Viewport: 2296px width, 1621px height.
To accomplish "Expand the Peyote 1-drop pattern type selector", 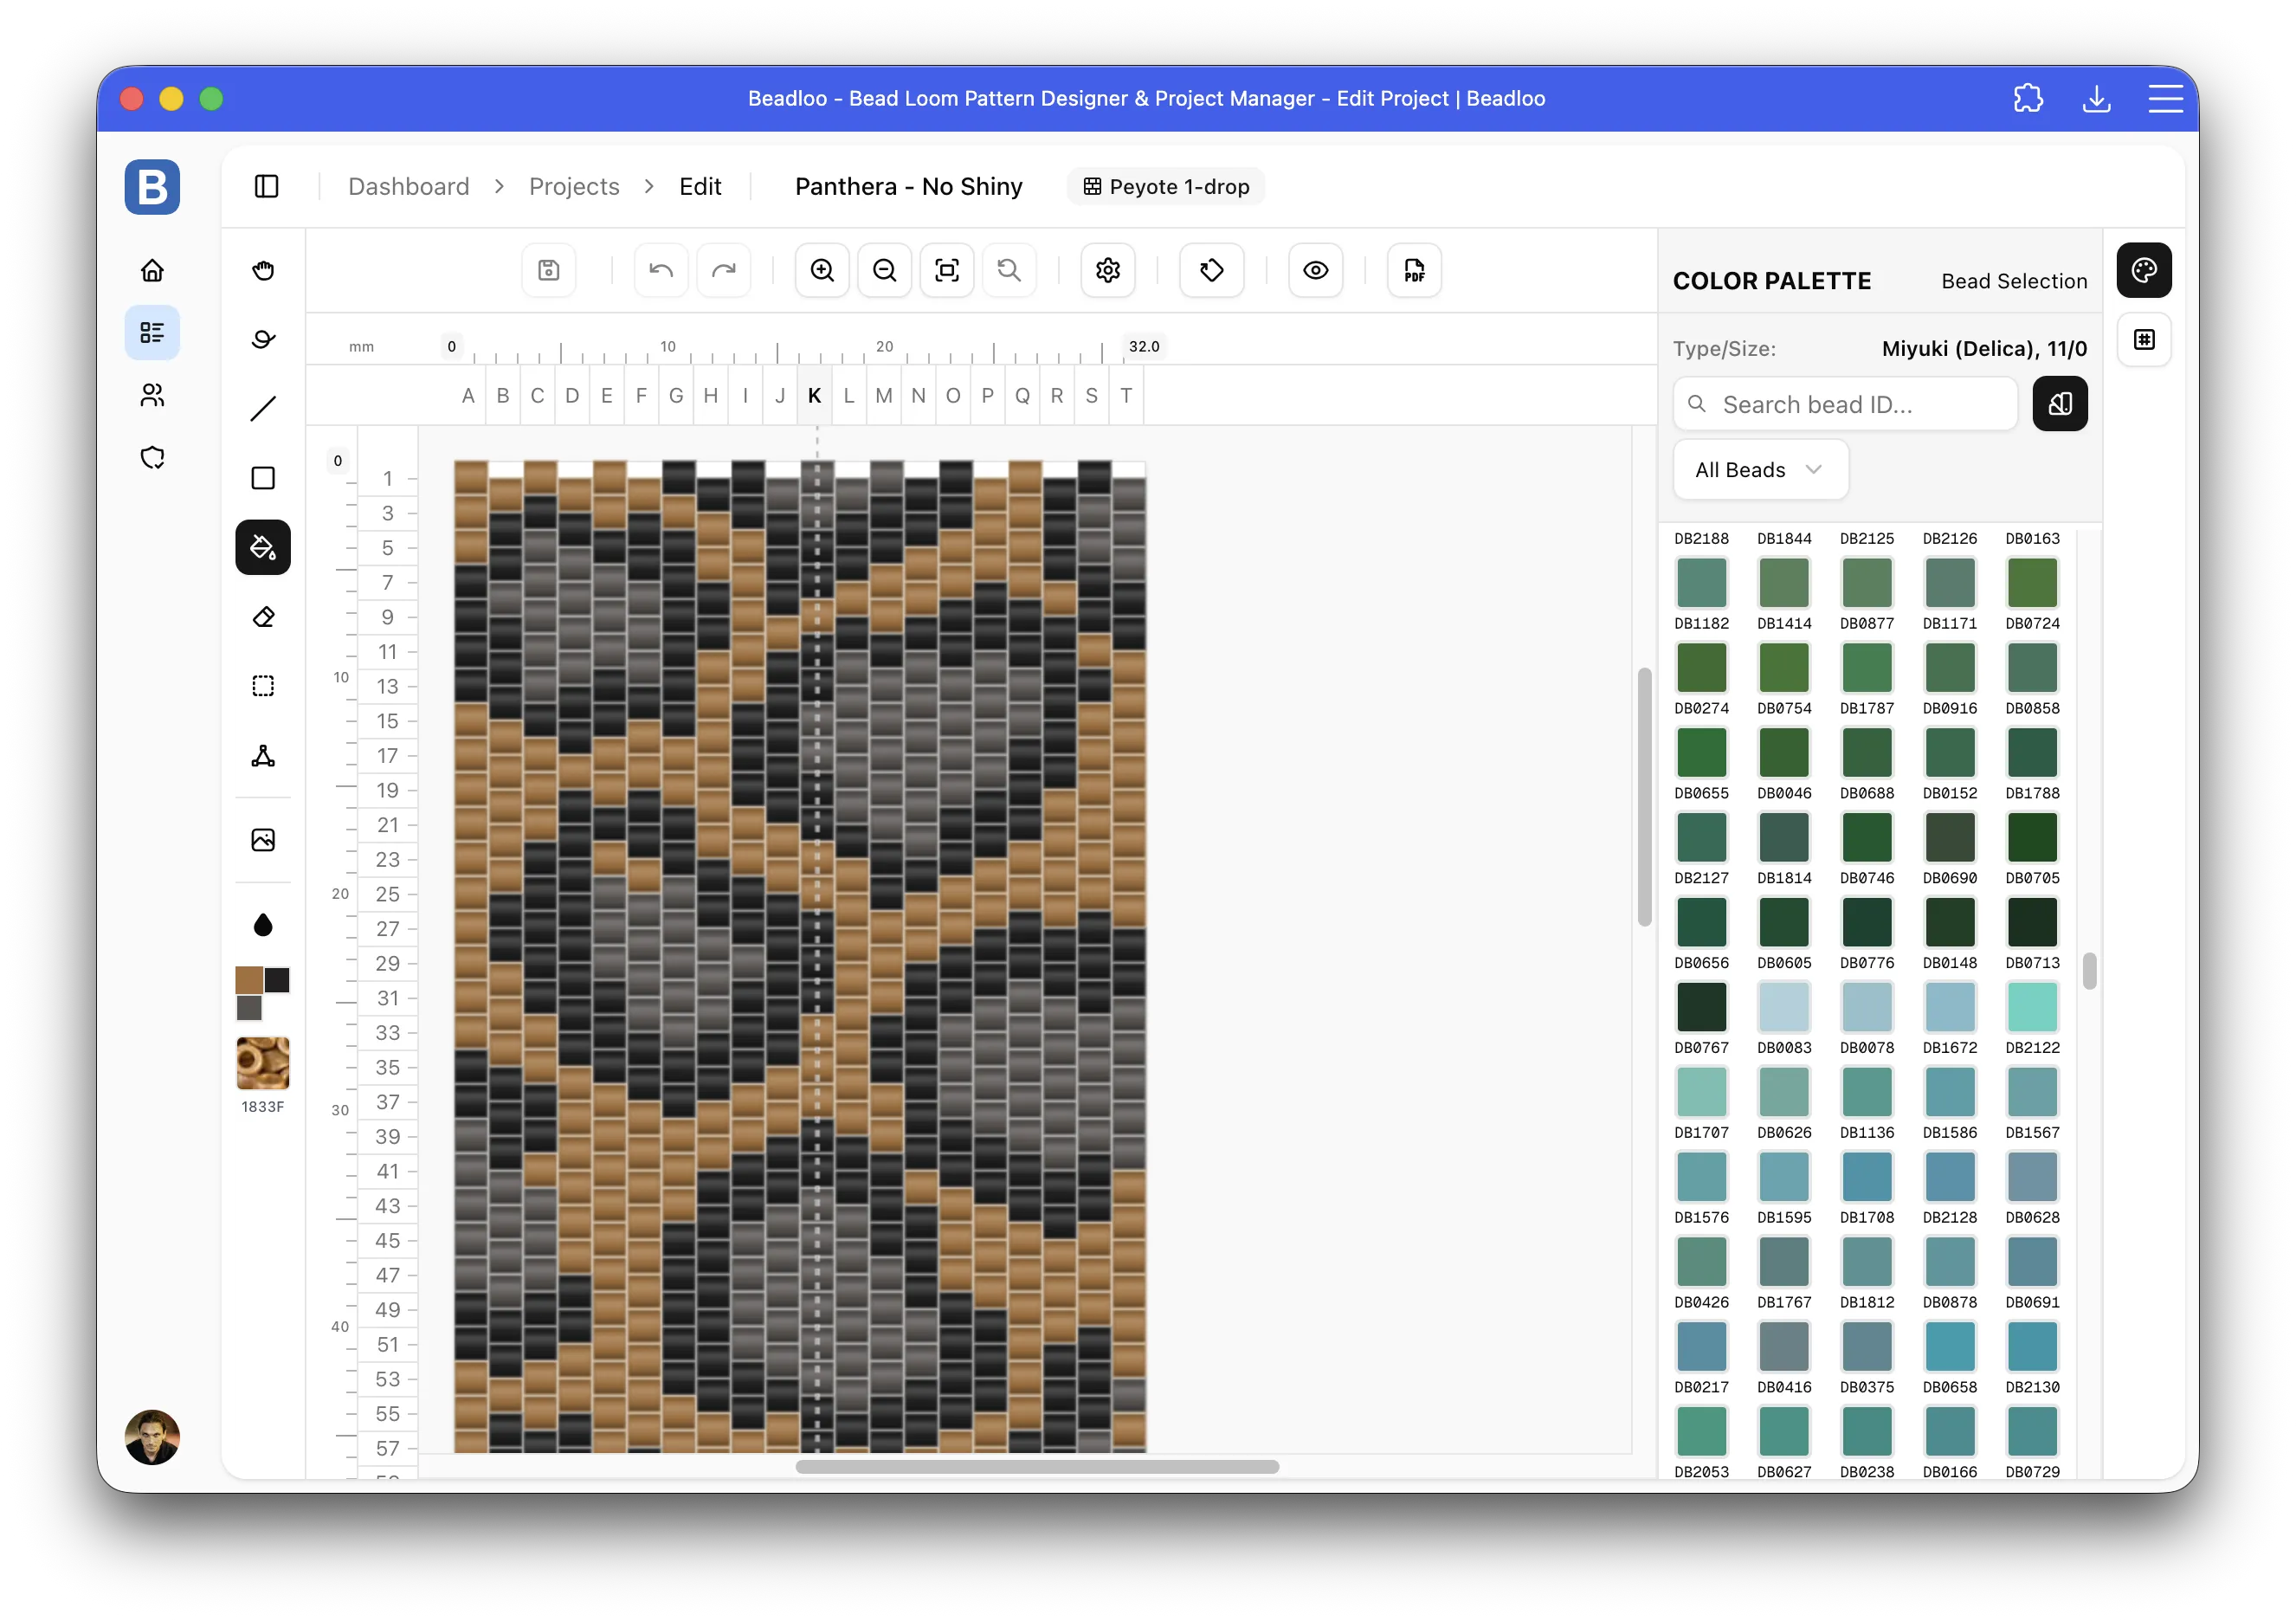I will [1165, 186].
